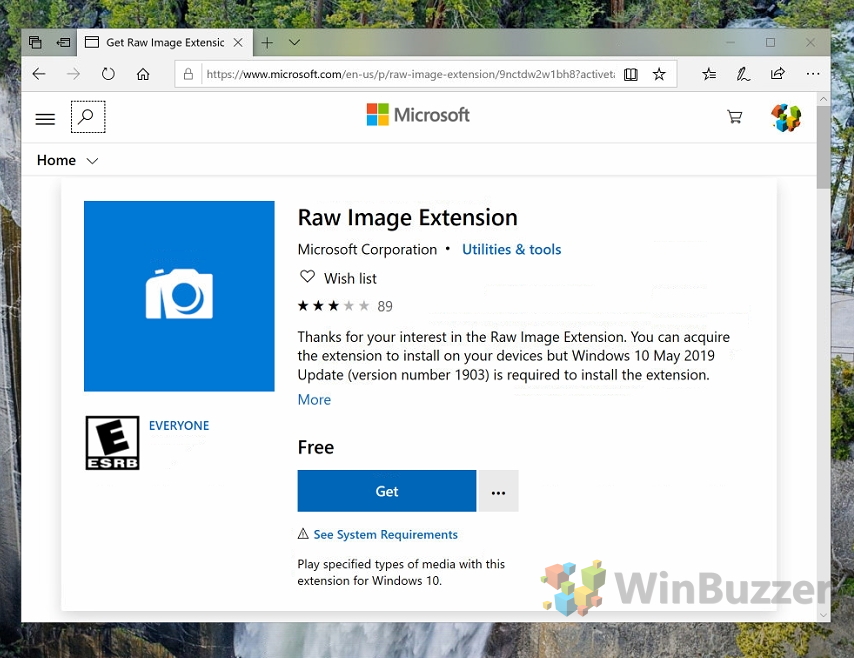Image resolution: width=854 pixels, height=658 pixels.
Task: Open the tabs you've set aside icon
Action: pos(35,42)
